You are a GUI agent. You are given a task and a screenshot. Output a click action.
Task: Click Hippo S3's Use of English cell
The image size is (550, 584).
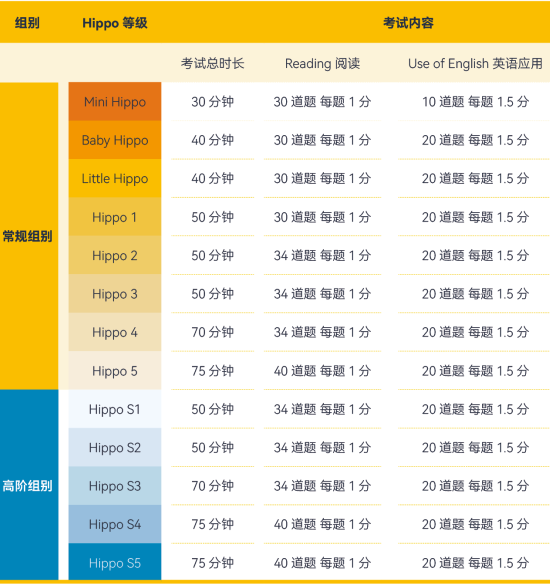coord(476,486)
